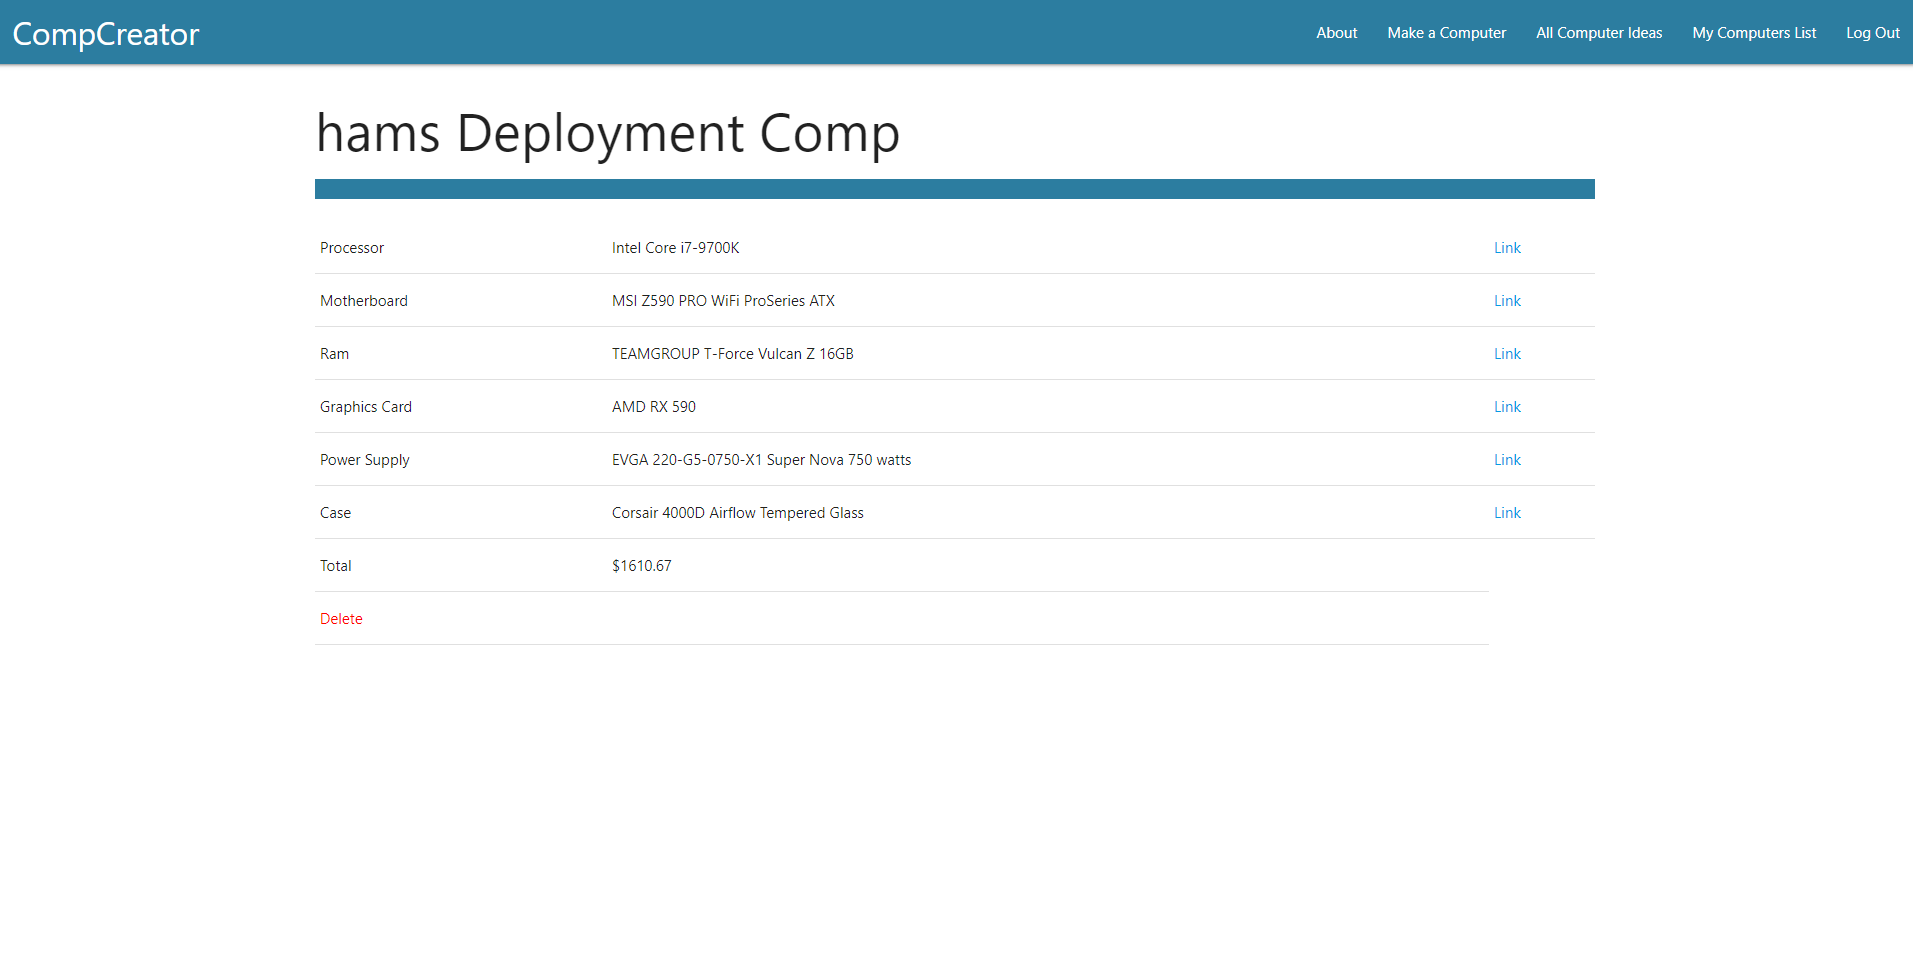Screen dimensions: 1913x963
Task: Open All Computer Ideas
Action: tap(1599, 33)
